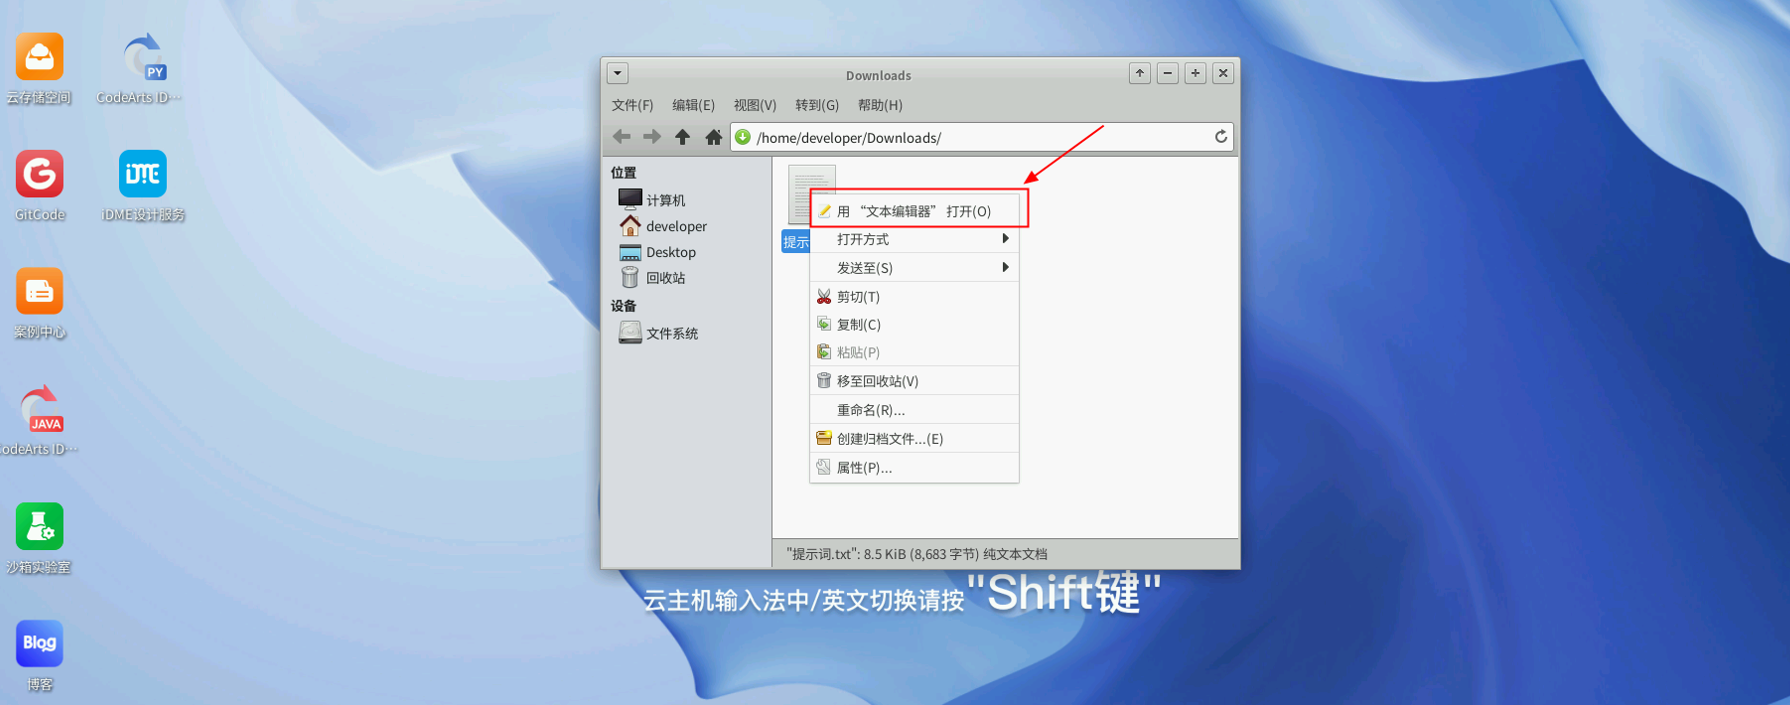Screen dimensions: 1790x705
Task: Open the 文件(F) menu
Action: pyautogui.click(x=632, y=105)
